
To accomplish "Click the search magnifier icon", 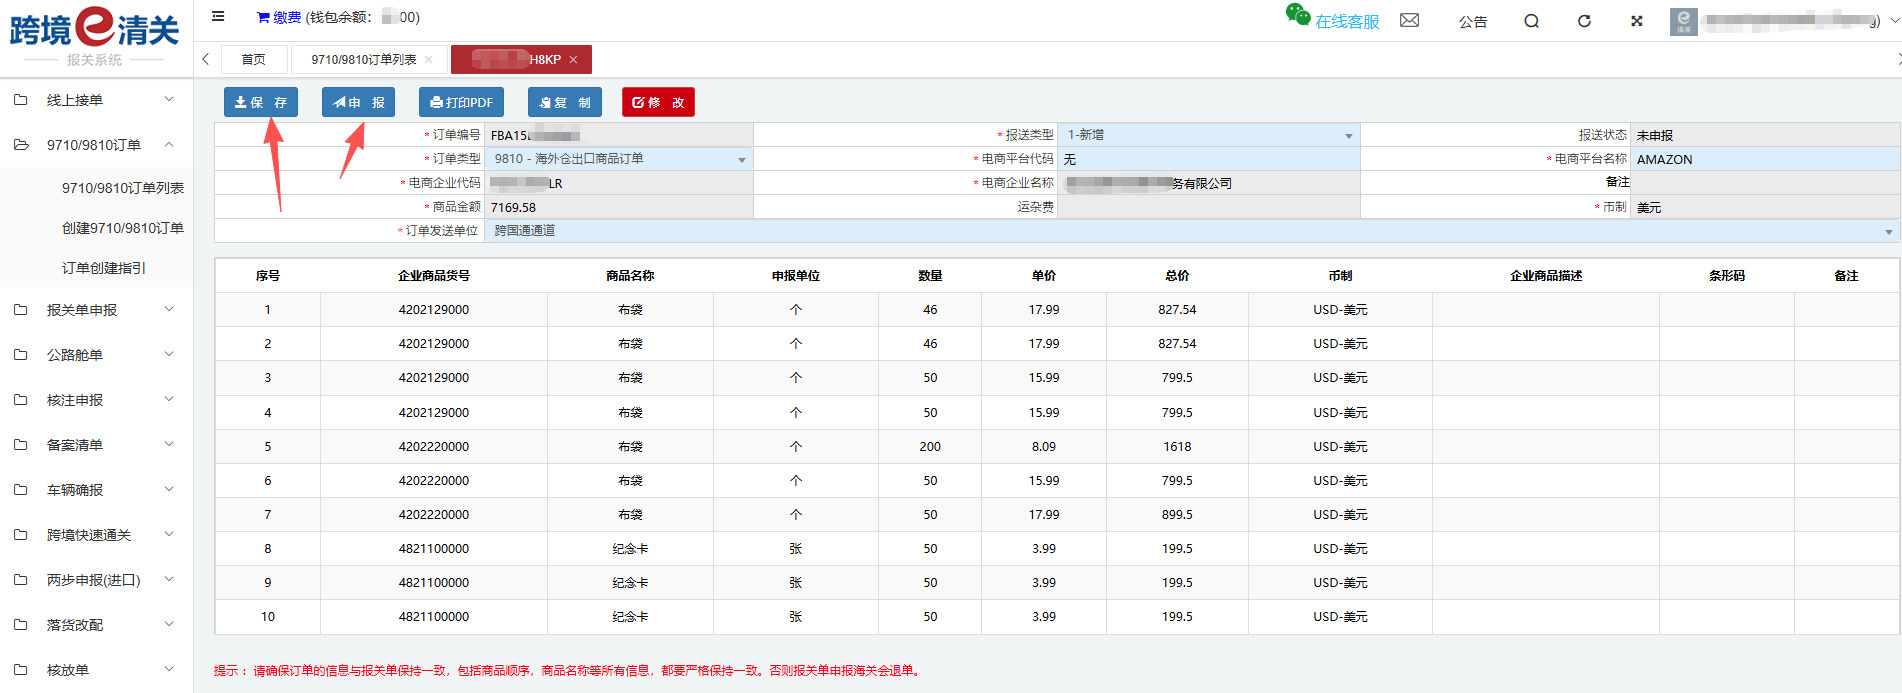I will coord(1531,21).
